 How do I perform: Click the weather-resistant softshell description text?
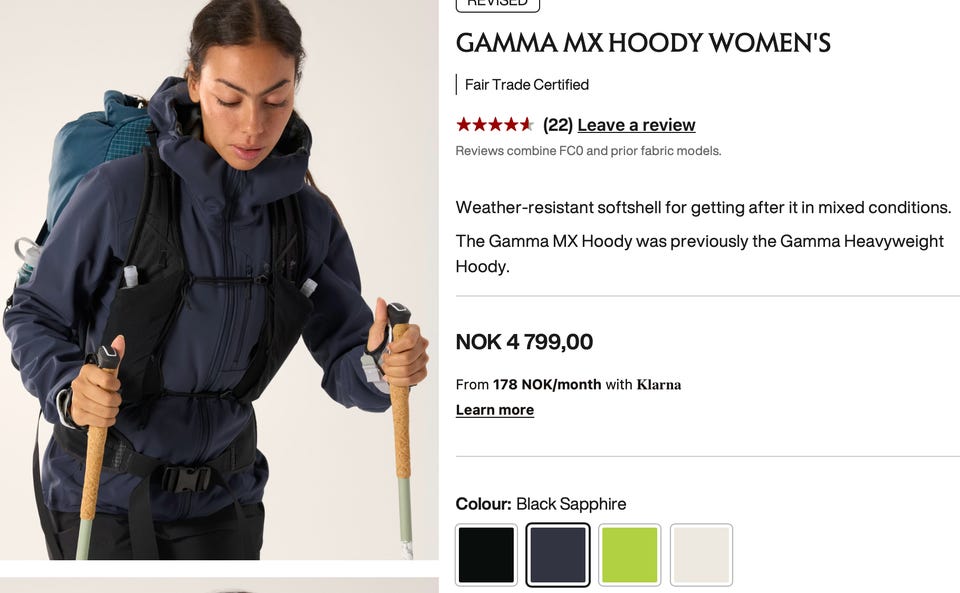tap(703, 207)
